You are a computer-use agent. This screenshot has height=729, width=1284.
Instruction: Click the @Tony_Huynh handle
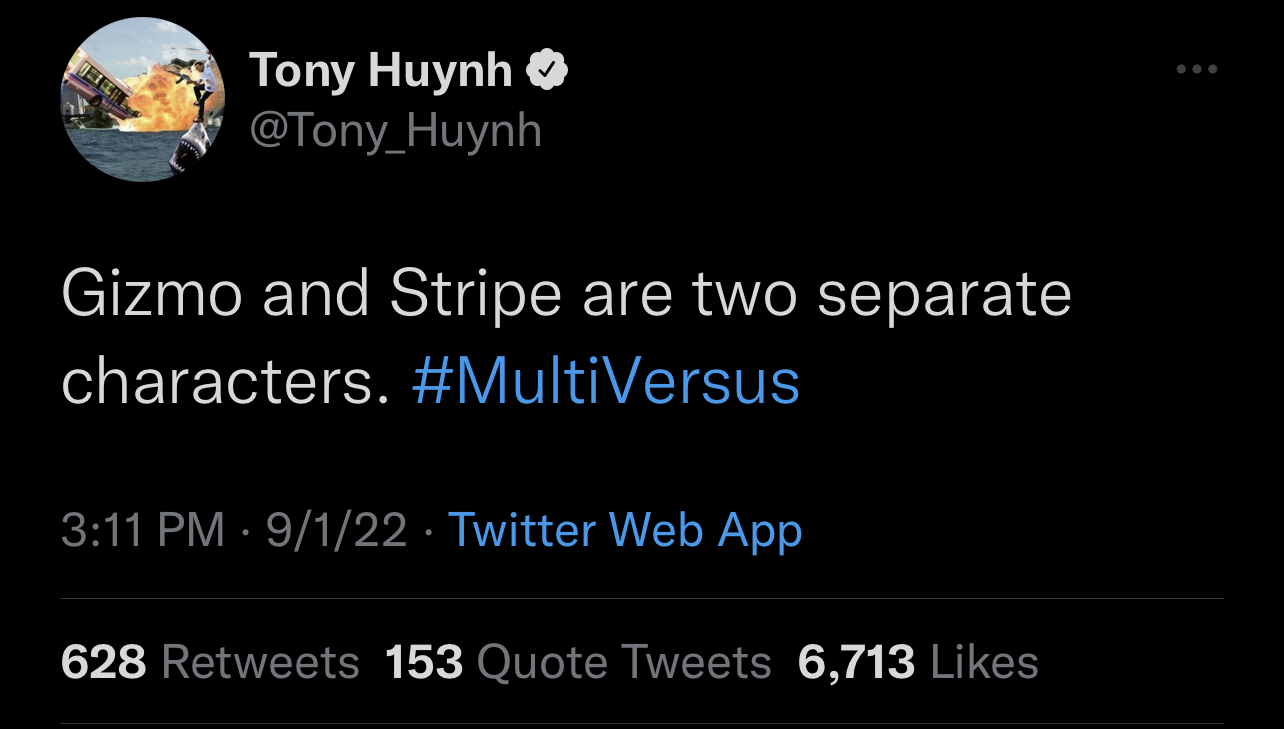tap(395, 131)
